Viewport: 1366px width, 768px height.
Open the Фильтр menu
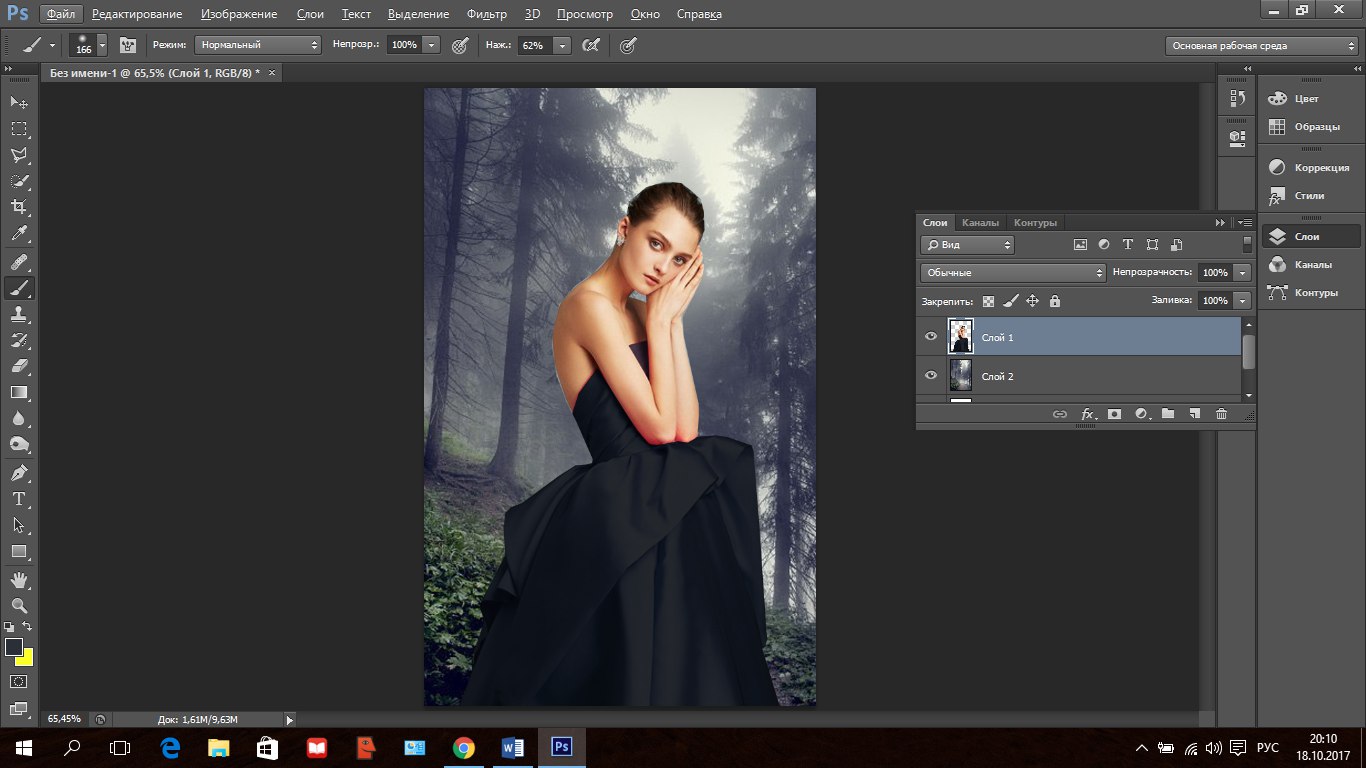486,14
